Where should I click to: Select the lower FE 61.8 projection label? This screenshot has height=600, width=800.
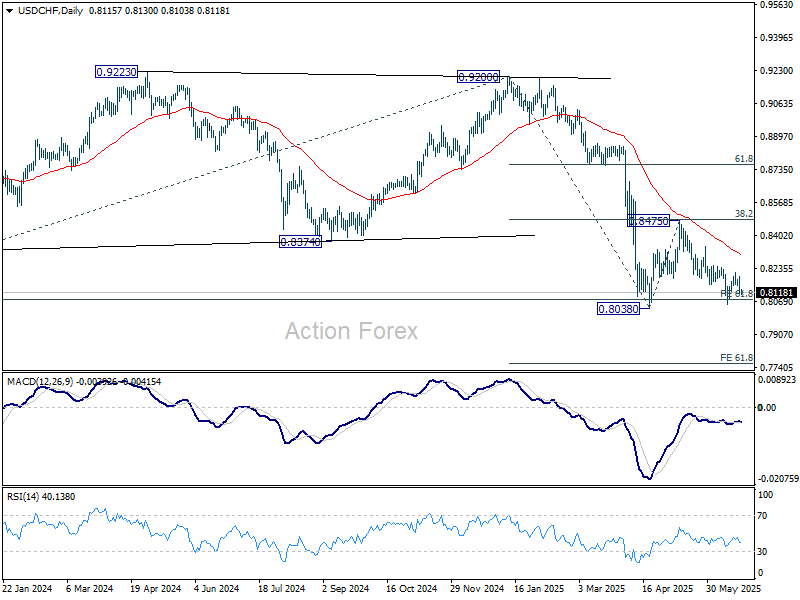point(736,358)
